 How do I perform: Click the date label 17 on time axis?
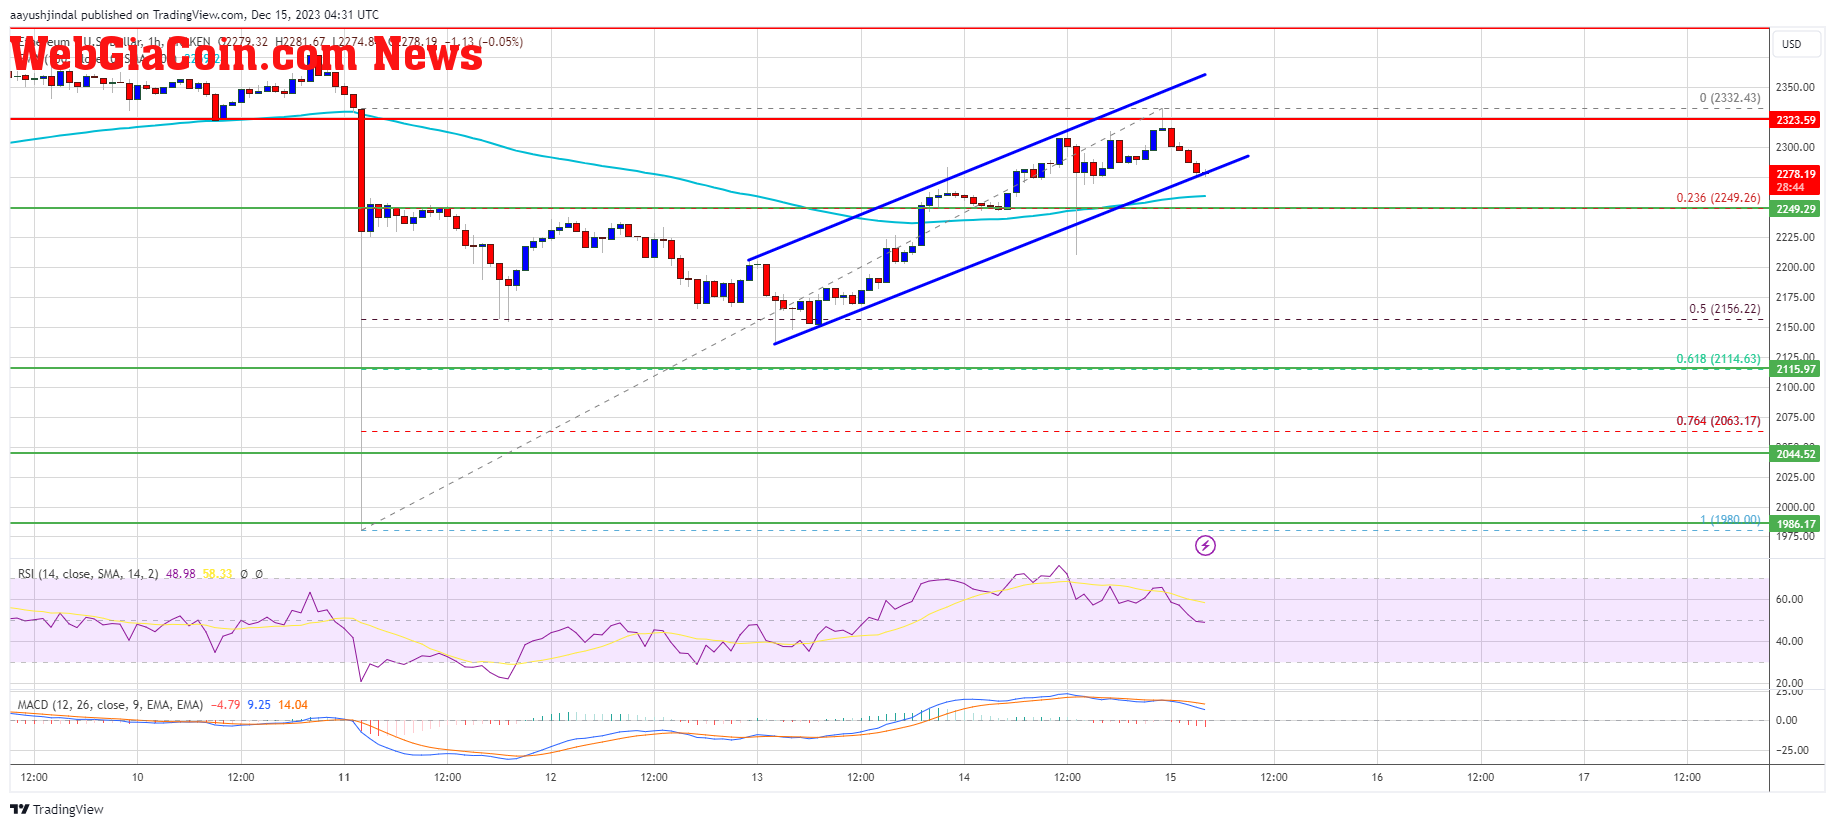click(1584, 777)
